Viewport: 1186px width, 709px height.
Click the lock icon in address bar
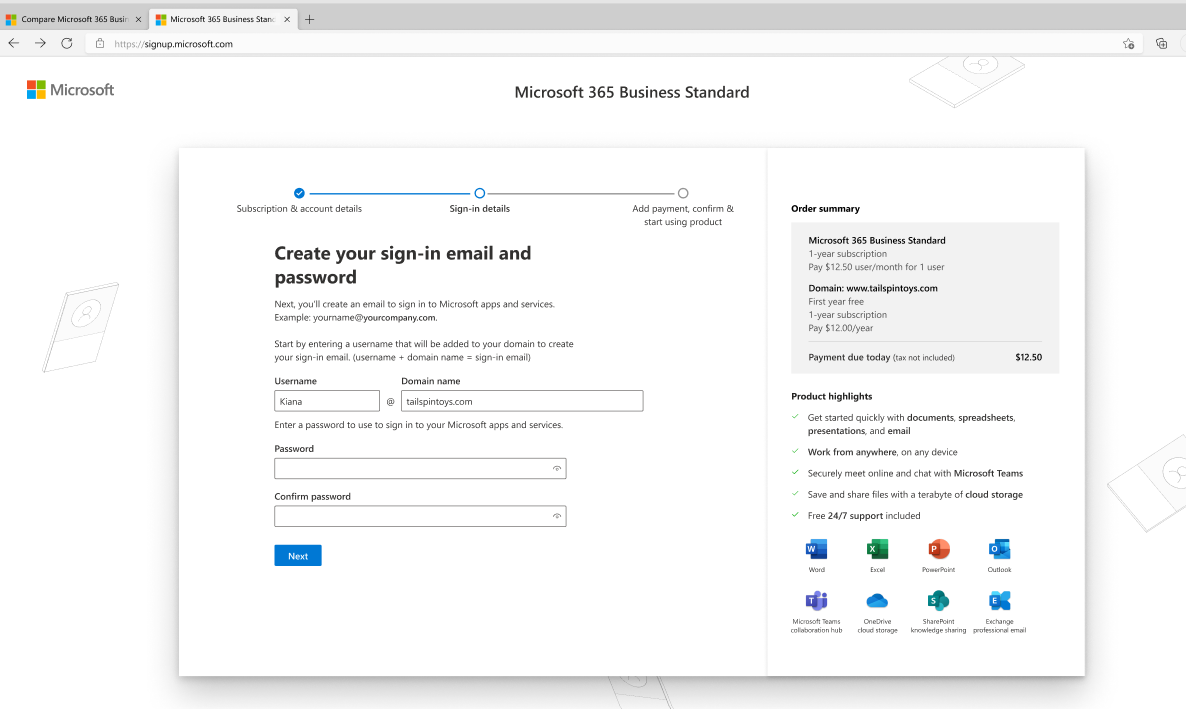coord(100,43)
